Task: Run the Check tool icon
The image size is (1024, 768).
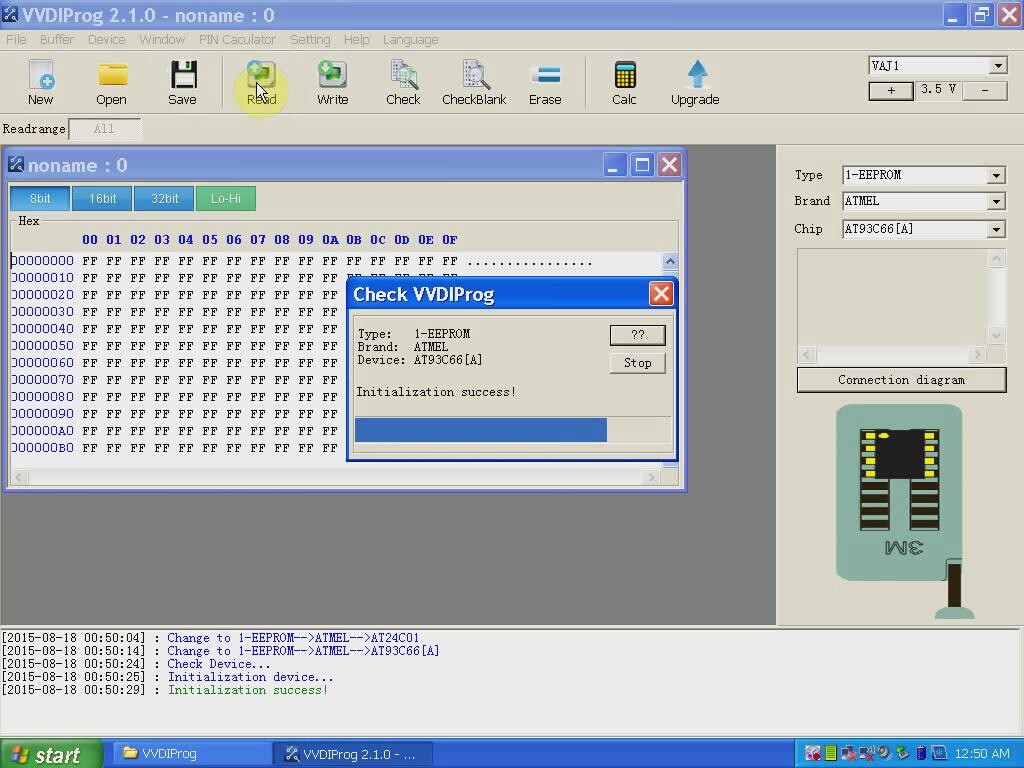Action: 403,82
